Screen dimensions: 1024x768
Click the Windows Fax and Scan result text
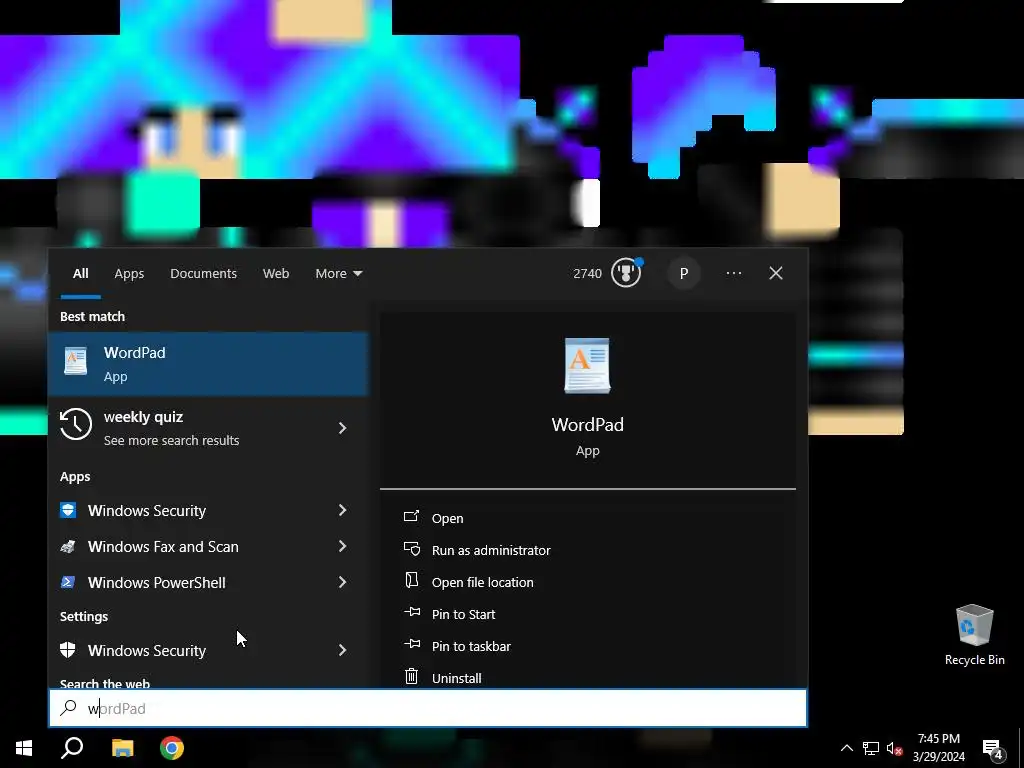tap(163, 547)
